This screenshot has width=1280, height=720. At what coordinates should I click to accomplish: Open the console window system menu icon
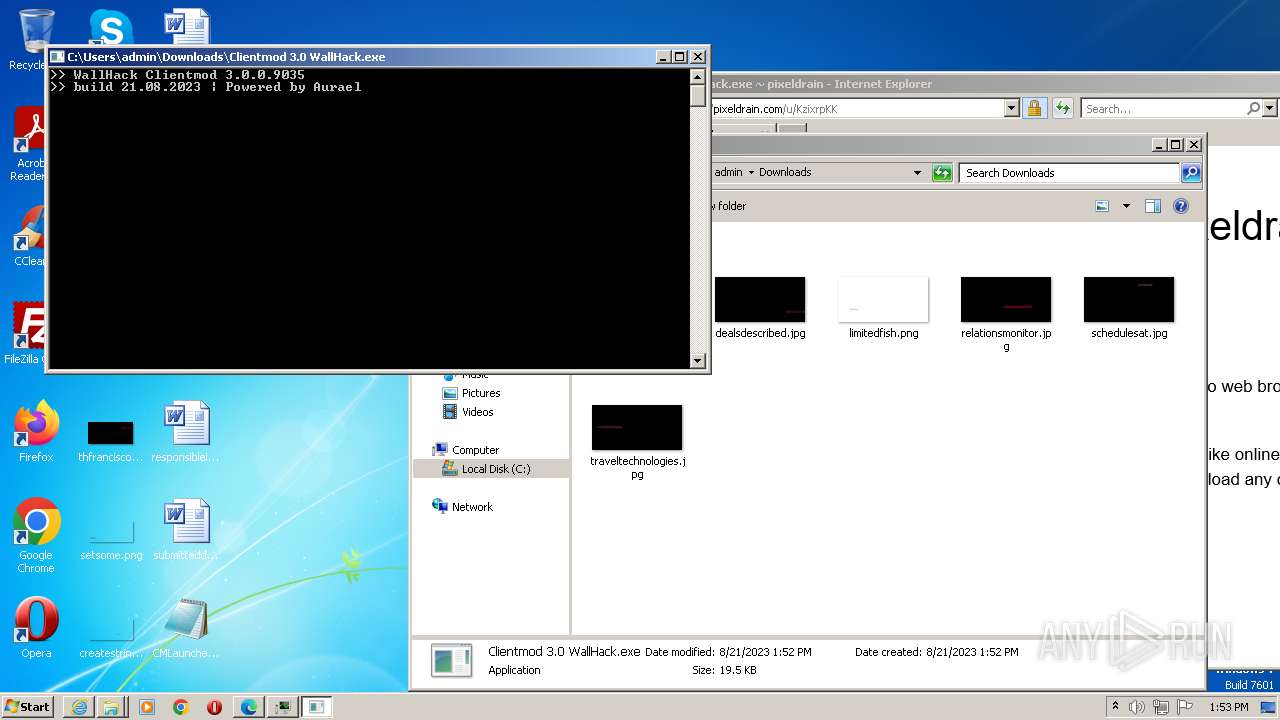tap(57, 57)
